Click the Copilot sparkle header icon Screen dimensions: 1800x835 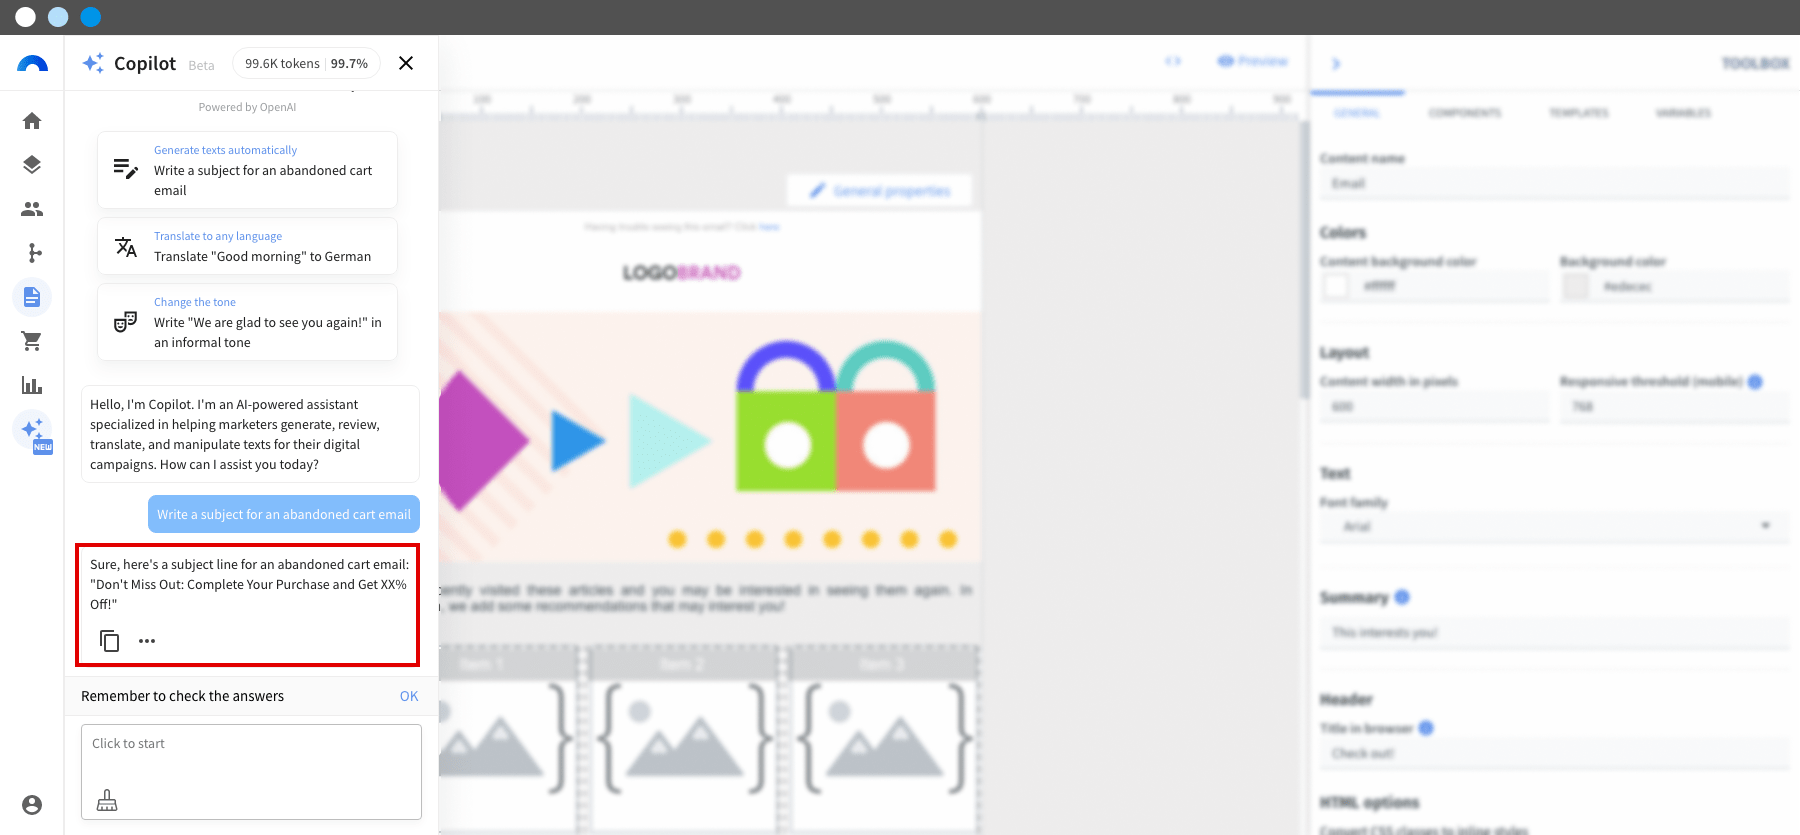93,63
